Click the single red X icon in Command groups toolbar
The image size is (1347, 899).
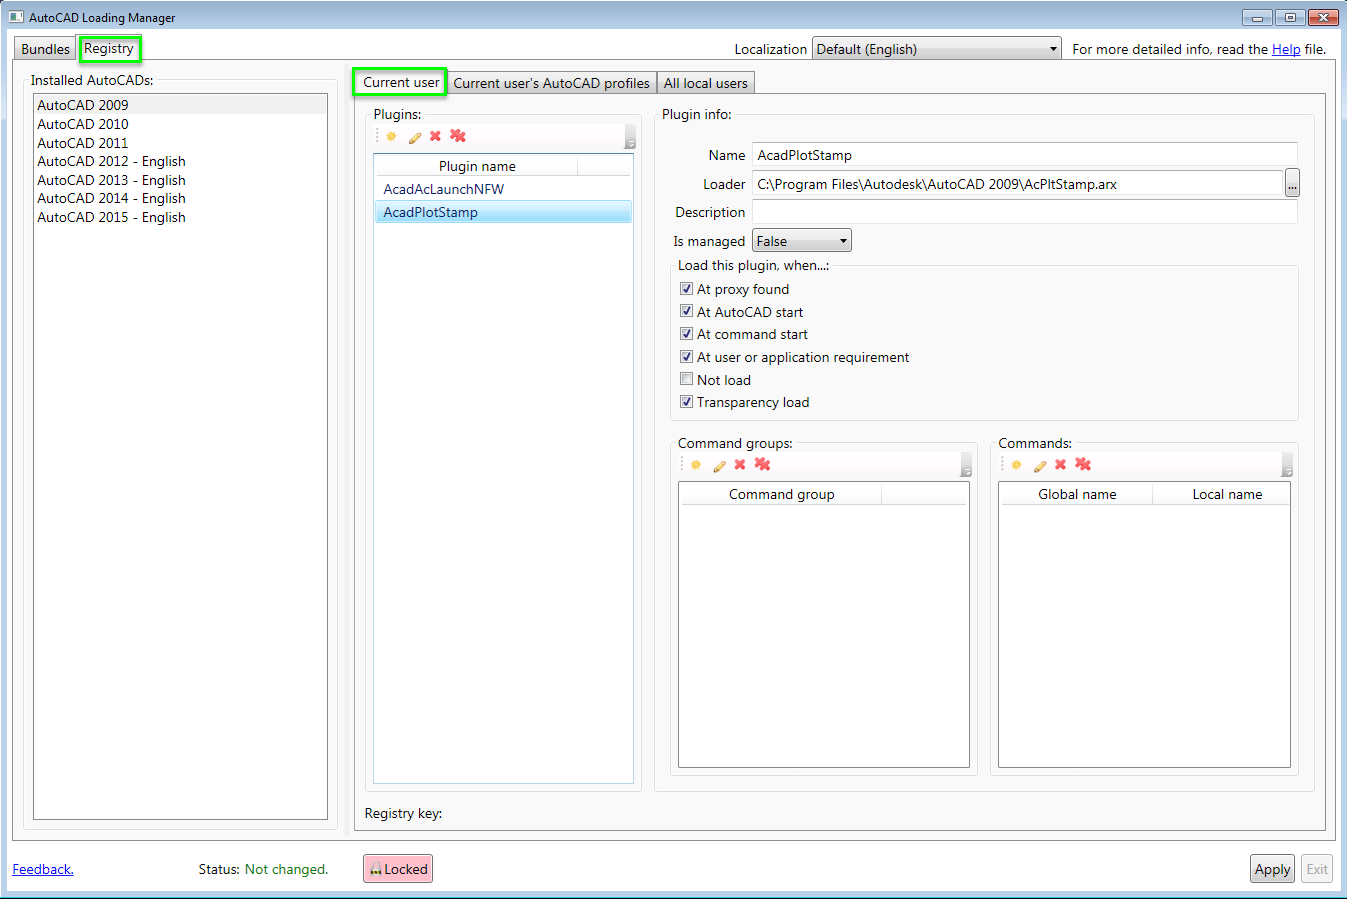(x=740, y=464)
